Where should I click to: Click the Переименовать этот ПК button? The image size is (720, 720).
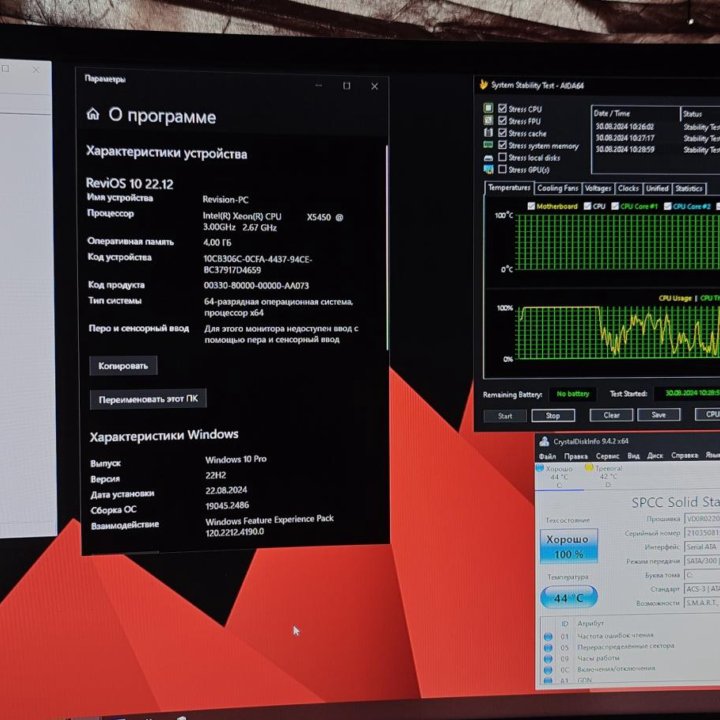(x=149, y=398)
